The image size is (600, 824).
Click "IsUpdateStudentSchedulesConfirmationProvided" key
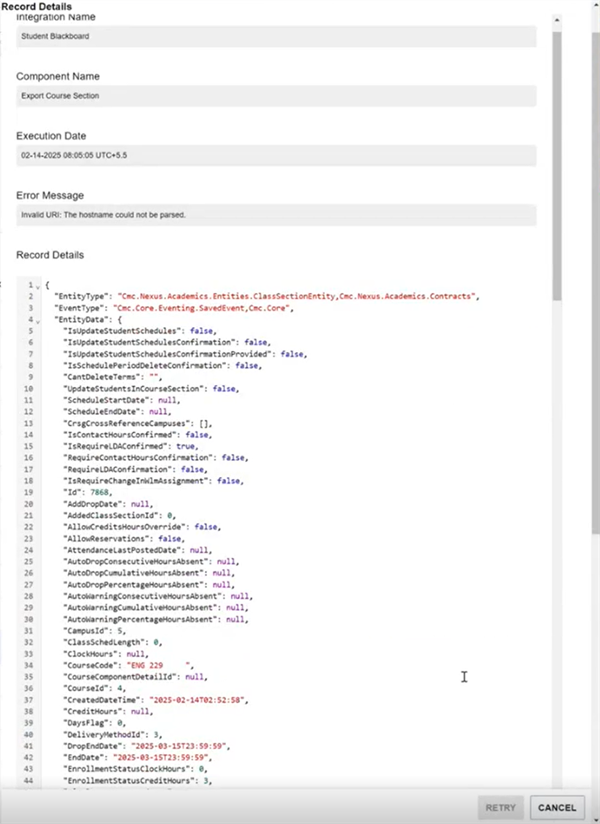point(168,354)
